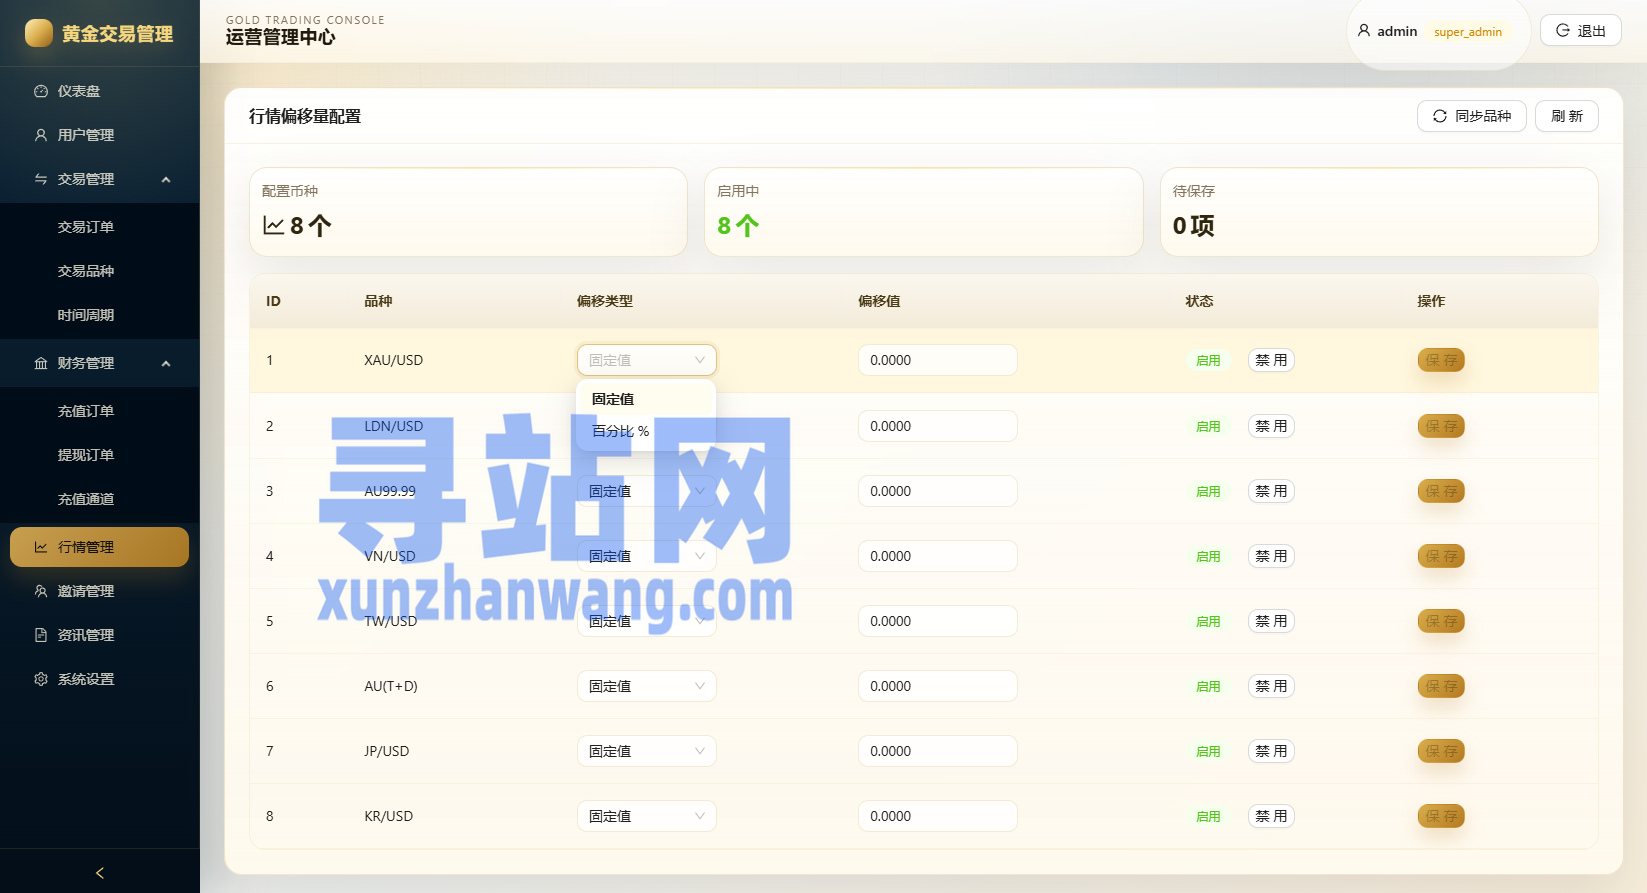Screen dimensions: 1647x893
Task: Click the AU(T+D) symbol cell
Action: coord(391,686)
